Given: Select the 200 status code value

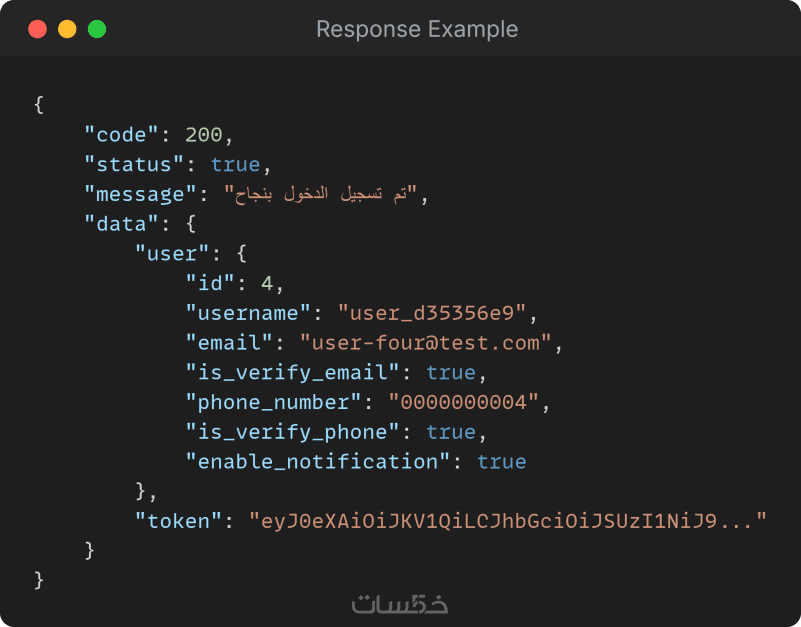Looking at the screenshot, I should [204, 134].
